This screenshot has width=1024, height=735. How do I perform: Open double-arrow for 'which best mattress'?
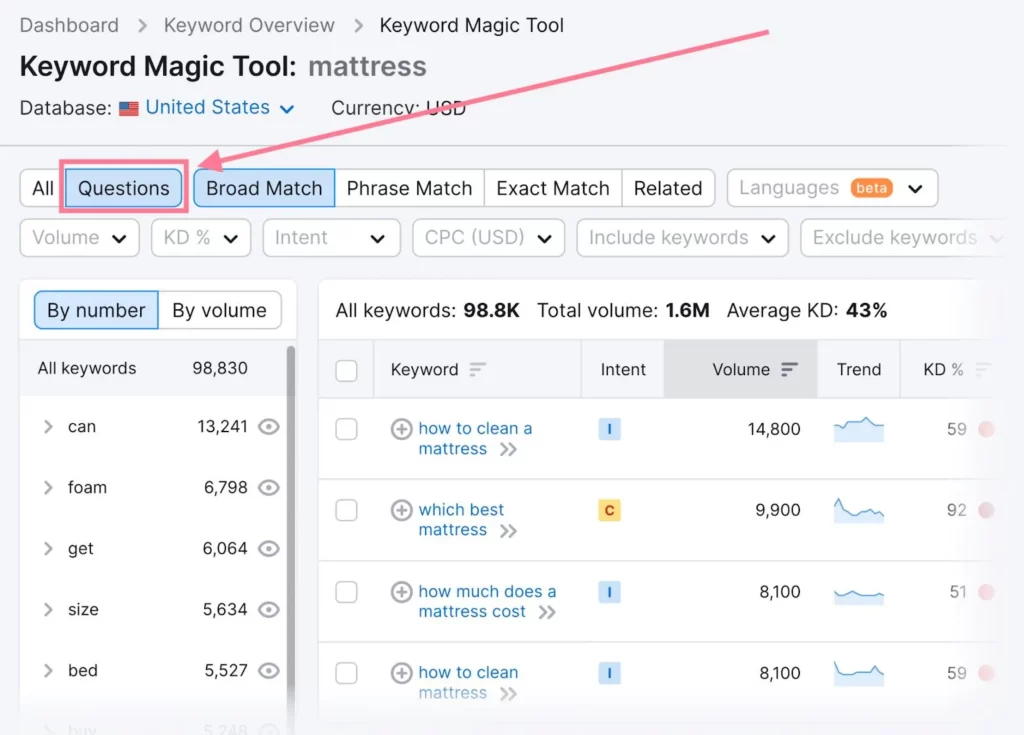click(x=508, y=531)
